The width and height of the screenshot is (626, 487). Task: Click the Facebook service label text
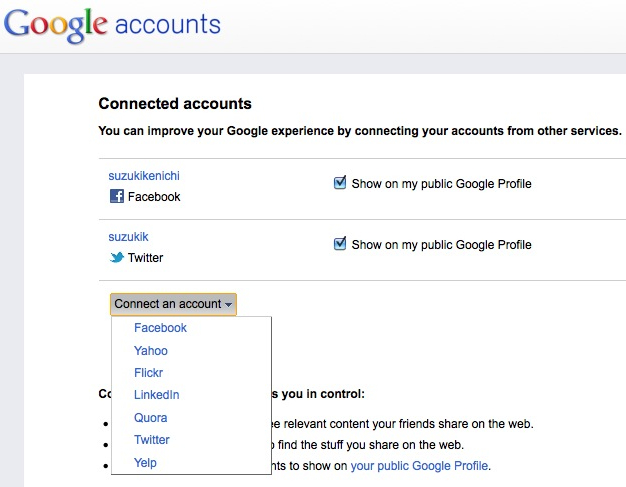(x=154, y=196)
